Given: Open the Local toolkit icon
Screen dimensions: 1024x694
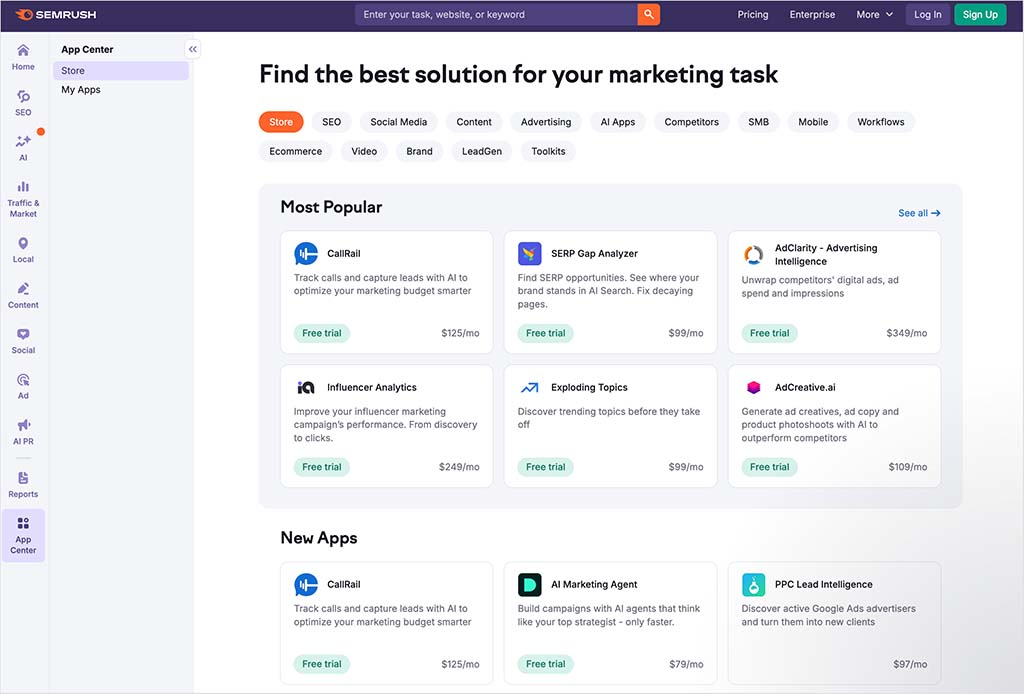Looking at the screenshot, I should point(22,249).
